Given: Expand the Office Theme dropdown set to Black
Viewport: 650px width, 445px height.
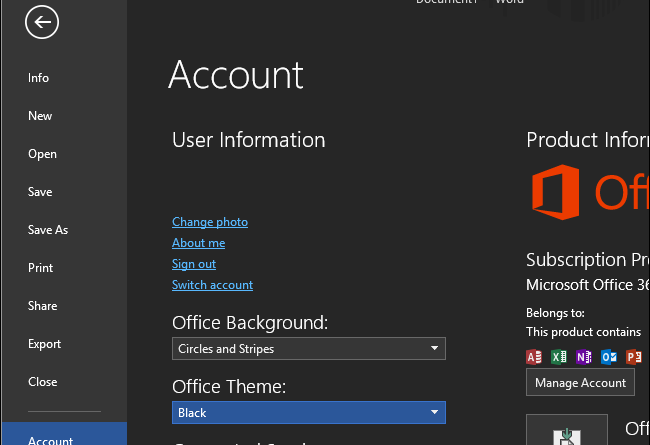Looking at the screenshot, I should 308,412.
